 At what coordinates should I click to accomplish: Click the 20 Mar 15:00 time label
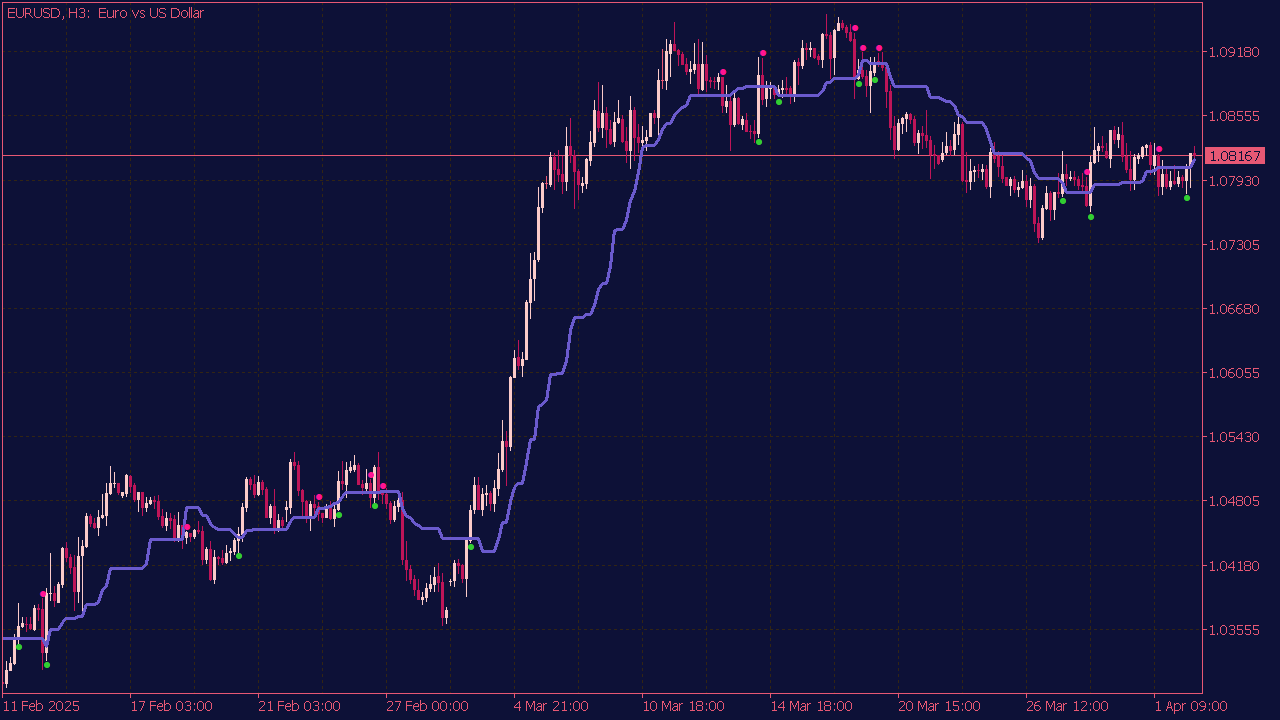coord(940,706)
